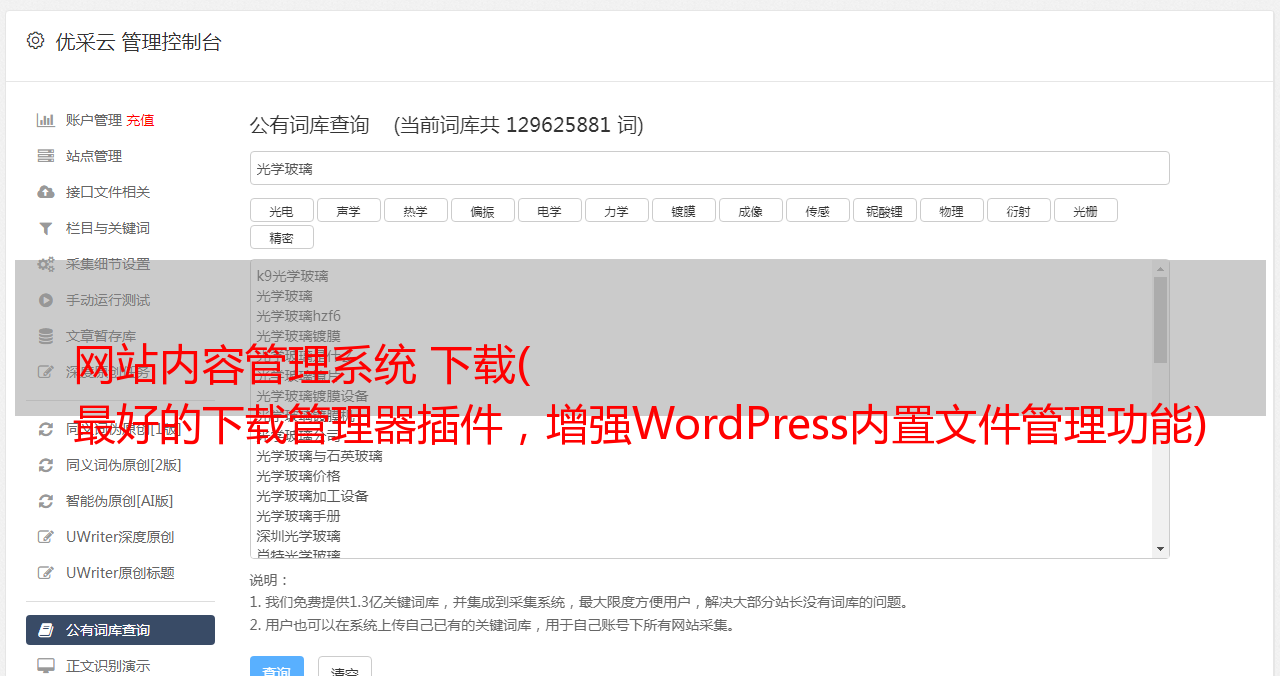The width and height of the screenshot is (1280, 676).
Task: Click the refresh icon for 同义词伪原创[2版]
Action: coord(46,465)
